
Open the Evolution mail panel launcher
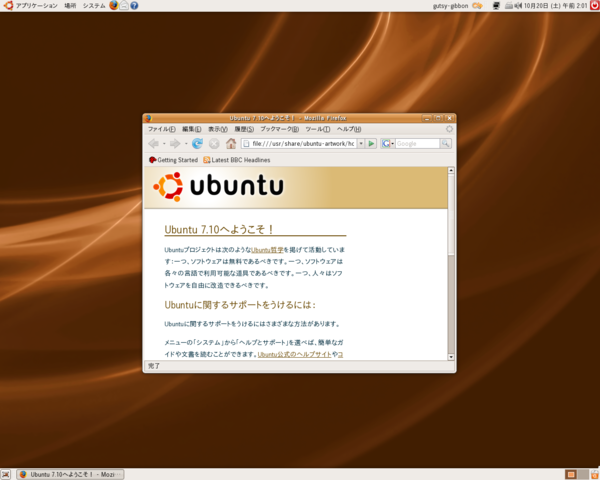[124, 5]
